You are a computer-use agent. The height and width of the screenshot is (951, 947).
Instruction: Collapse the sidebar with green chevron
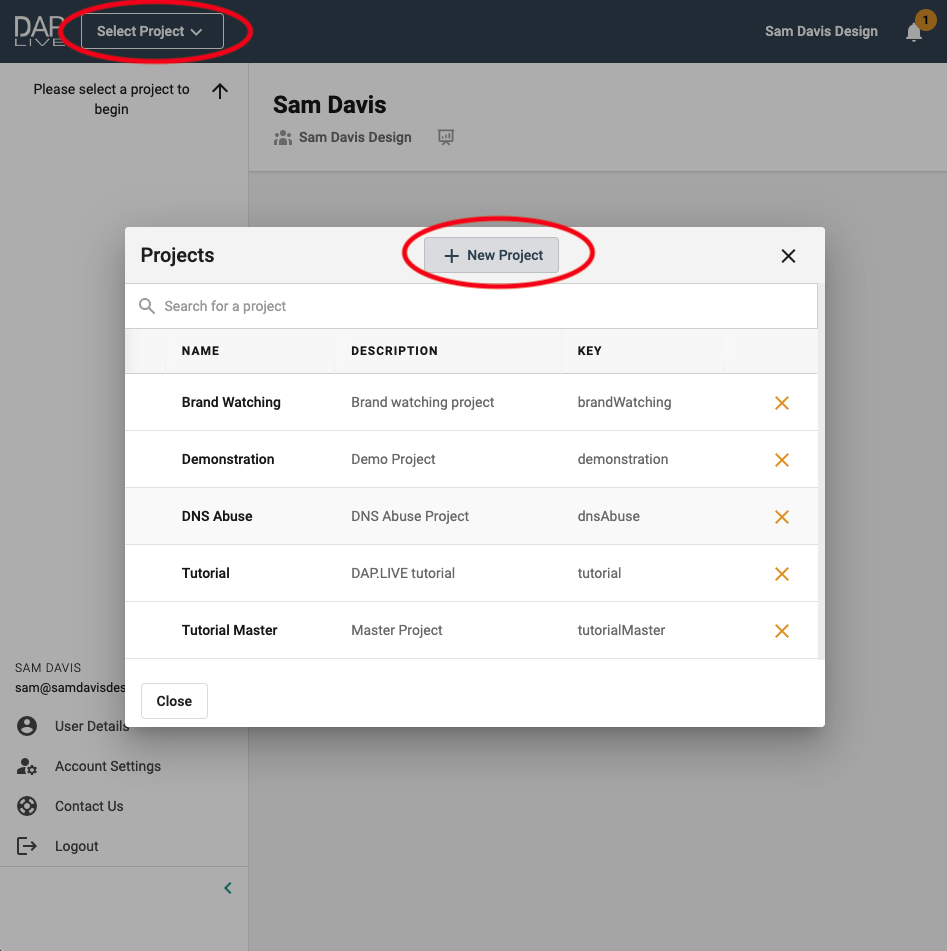228,888
